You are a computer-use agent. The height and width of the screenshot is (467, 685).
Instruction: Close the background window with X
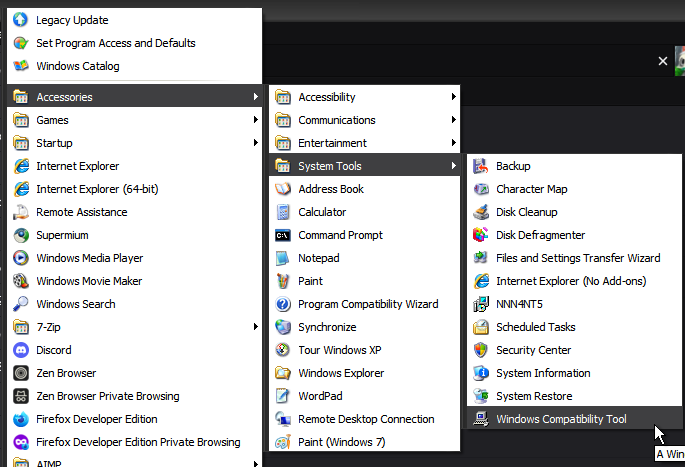pos(663,61)
